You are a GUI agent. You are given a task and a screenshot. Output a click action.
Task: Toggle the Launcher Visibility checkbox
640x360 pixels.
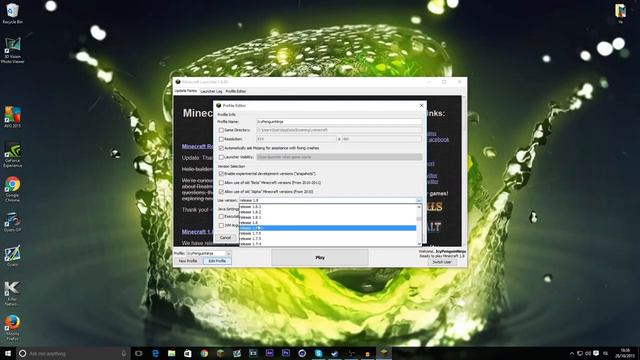221,157
